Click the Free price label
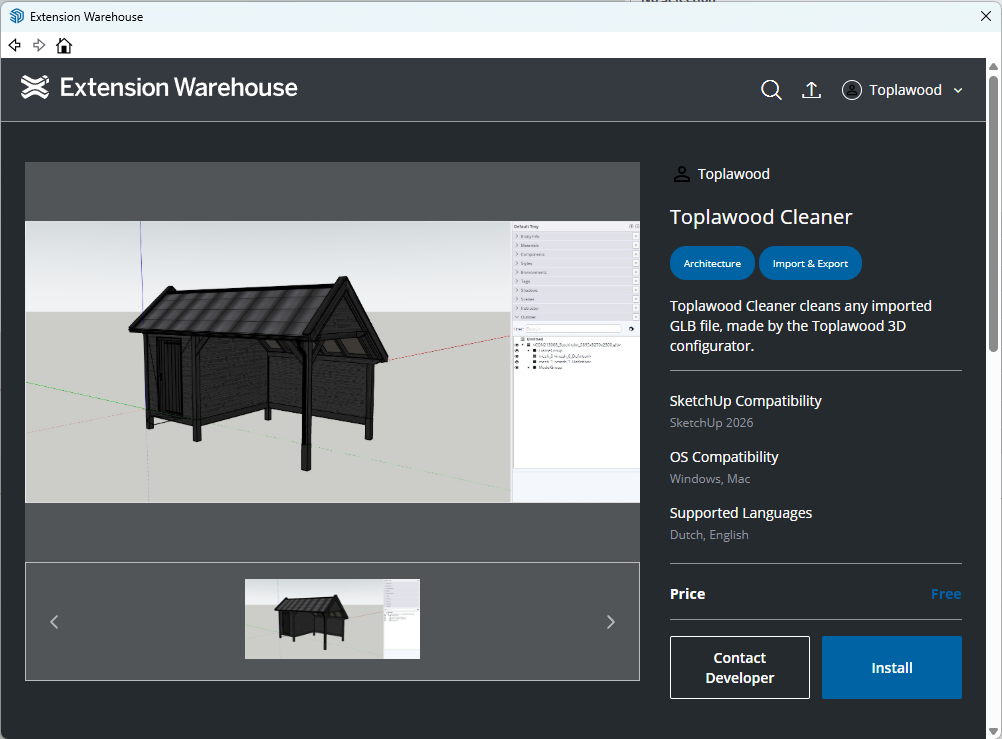Screen dimensions: 1002x739 945,593
